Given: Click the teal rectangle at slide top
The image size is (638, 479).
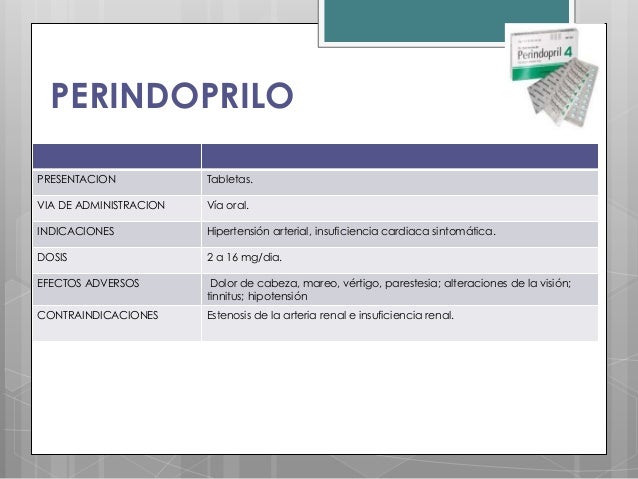Looking at the screenshot, I should click(x=446, y=20).
